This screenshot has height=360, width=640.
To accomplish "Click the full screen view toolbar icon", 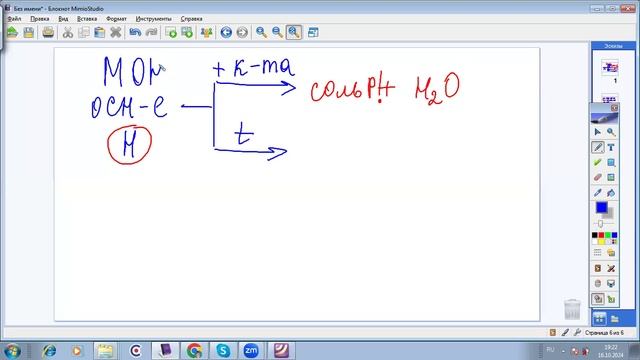I will [x=313, y=32].
